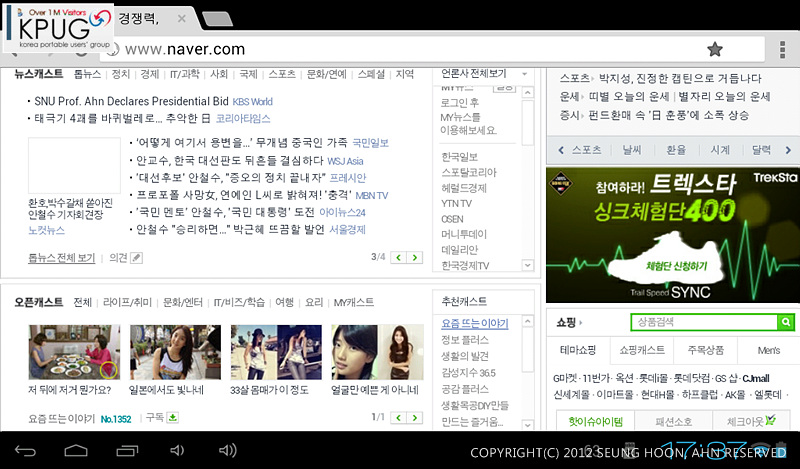Click the 구독 download icon

tap(172, 417)
